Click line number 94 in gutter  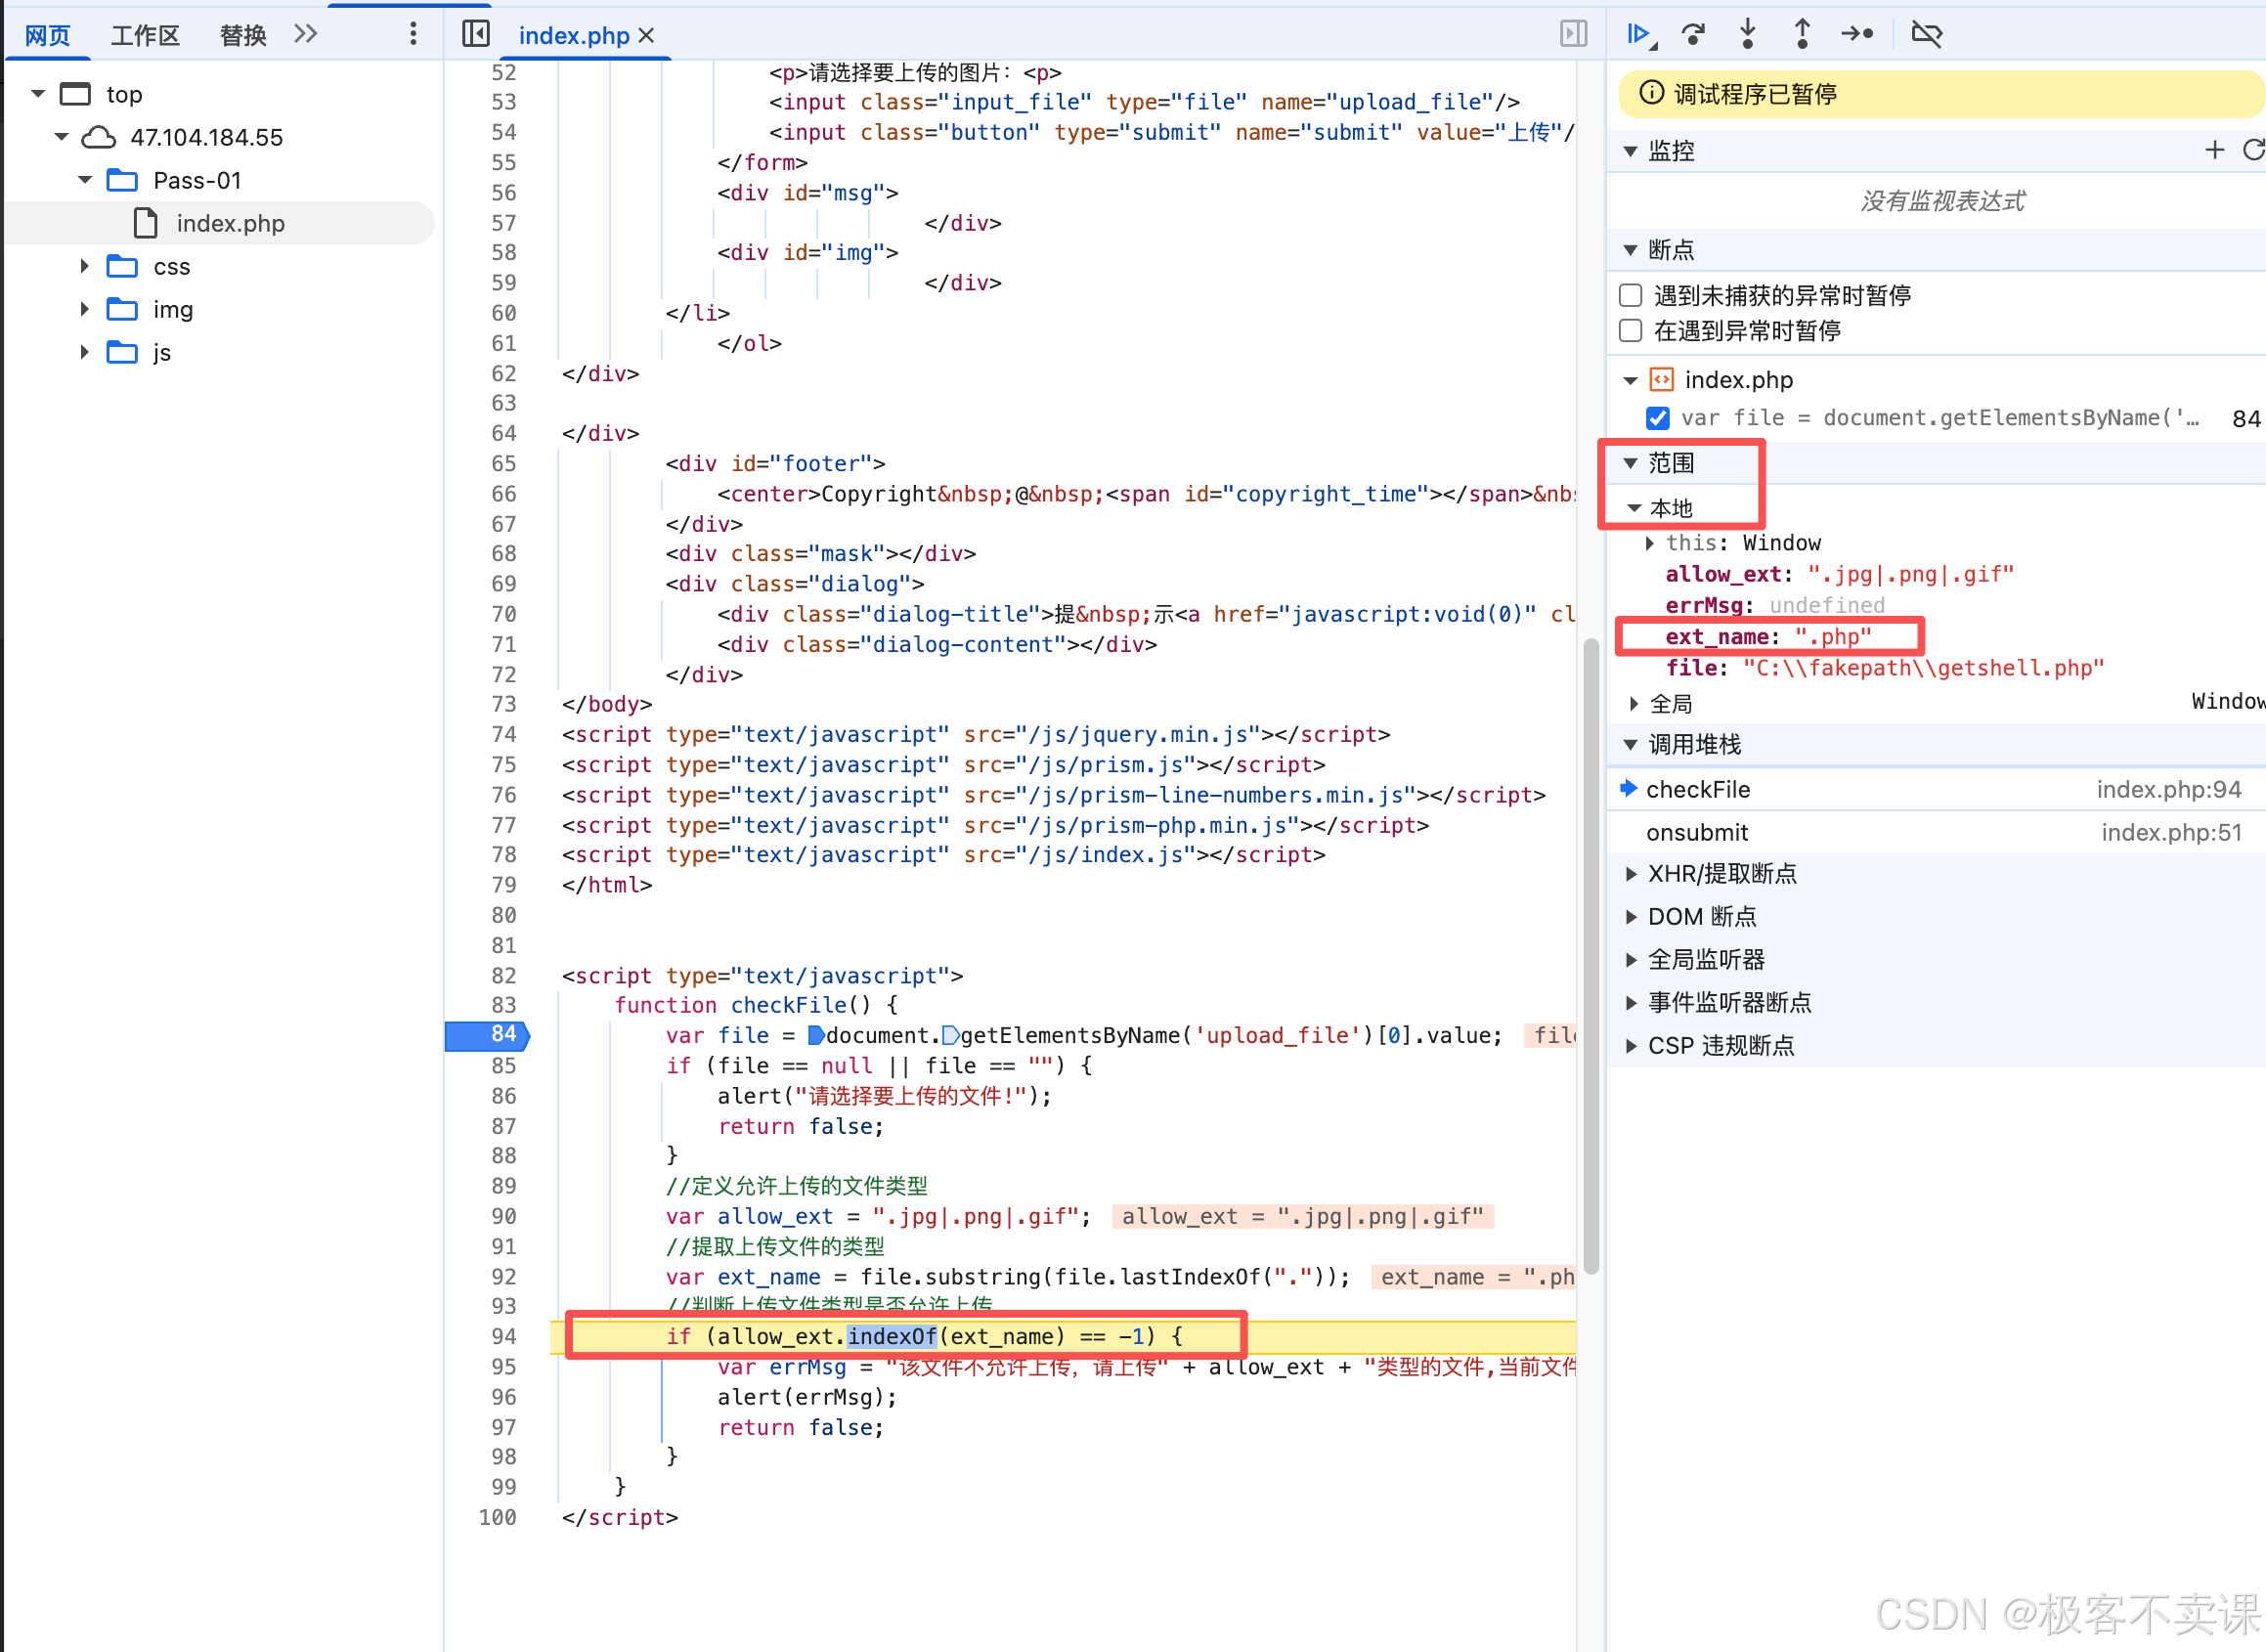coord(504,1337)
